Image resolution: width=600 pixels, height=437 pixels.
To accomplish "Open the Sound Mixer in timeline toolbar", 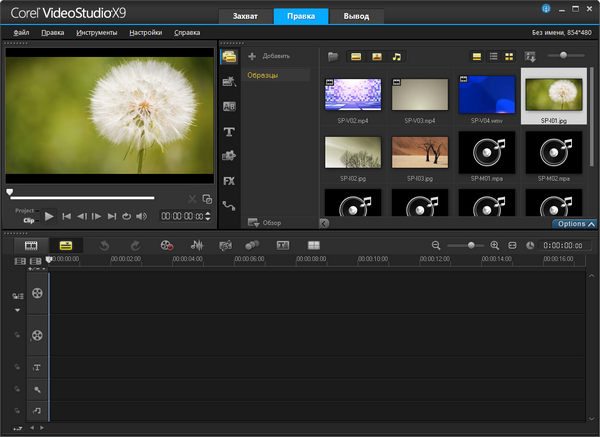I will coord(197,245).
